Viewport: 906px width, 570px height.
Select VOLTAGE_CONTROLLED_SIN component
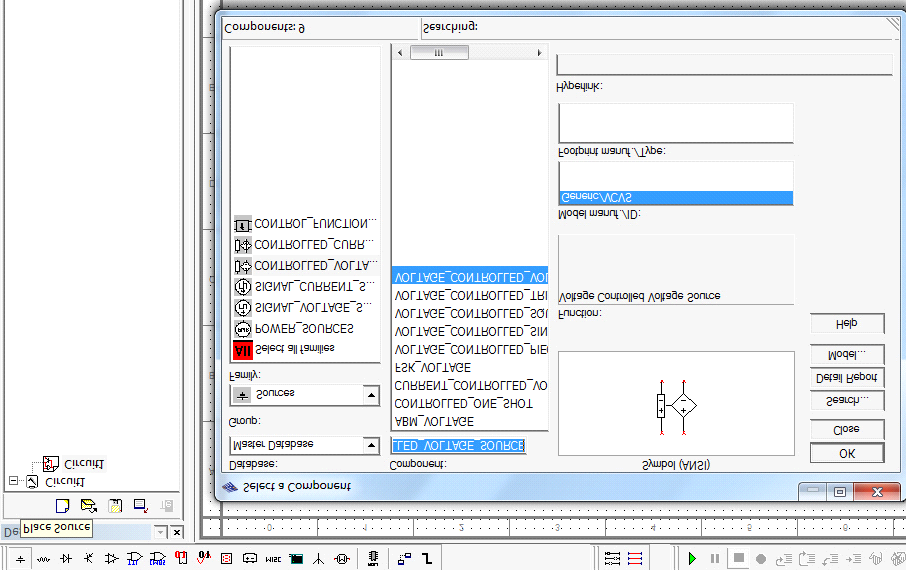[x=470, y=332]
